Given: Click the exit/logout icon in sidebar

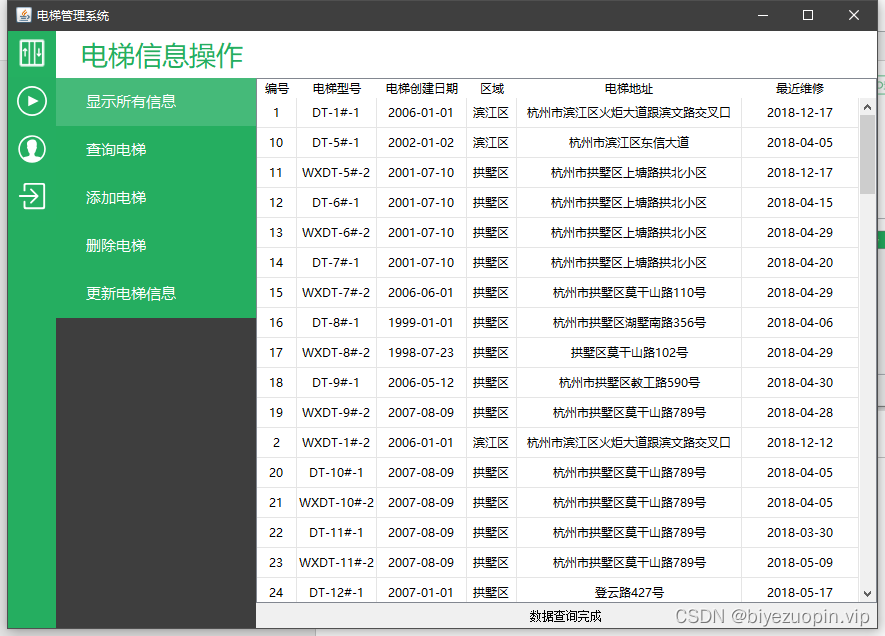Looking at the screenshot, I should [30, 196].
